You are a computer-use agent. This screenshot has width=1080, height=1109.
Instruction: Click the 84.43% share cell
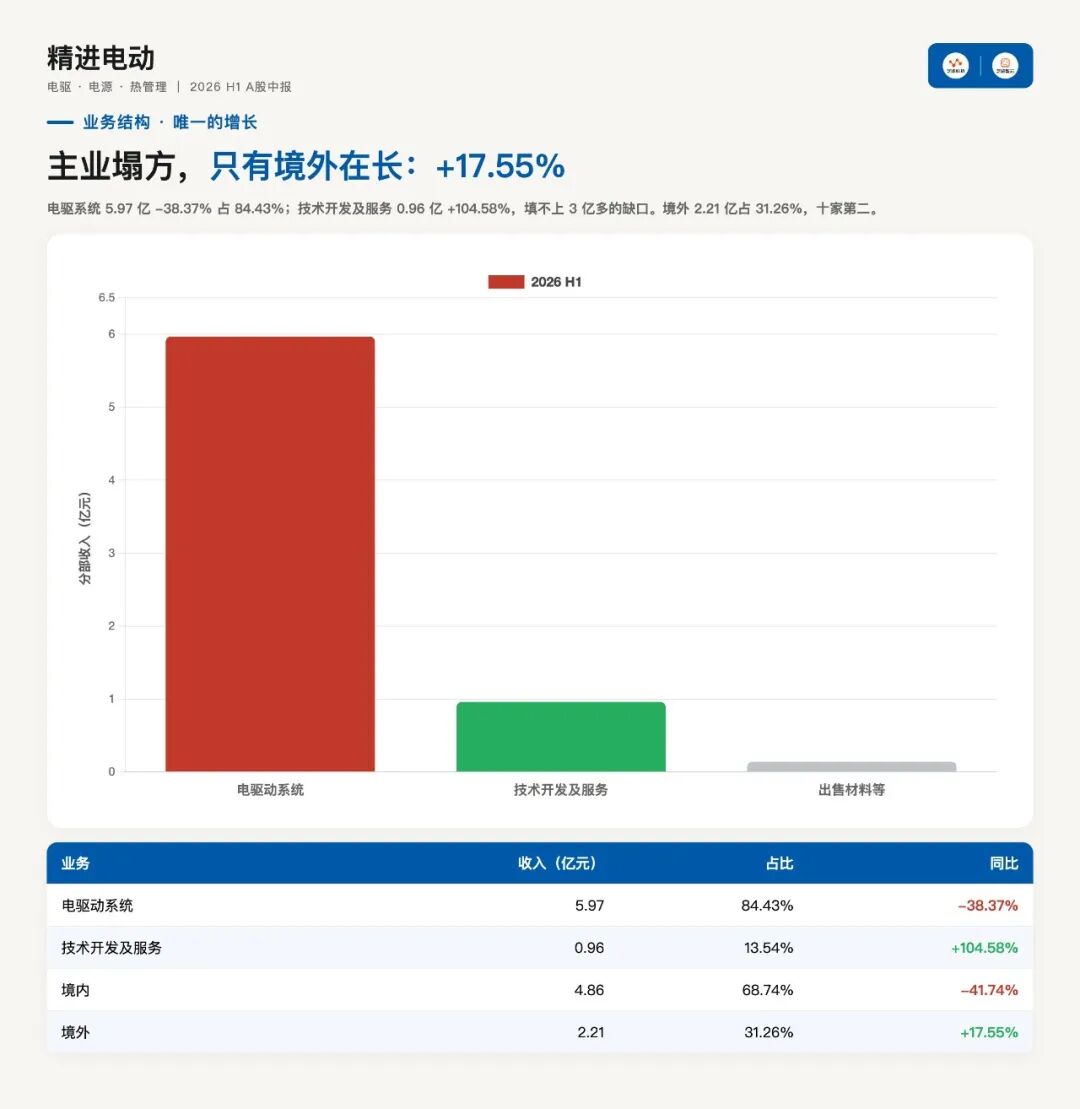pyautogui.click(x=767, y=905)
